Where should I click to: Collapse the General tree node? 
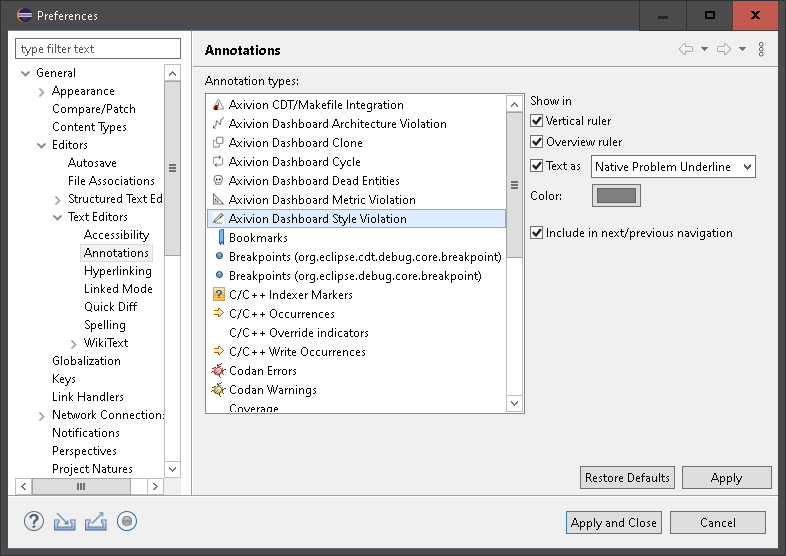(x=26, y=73)
